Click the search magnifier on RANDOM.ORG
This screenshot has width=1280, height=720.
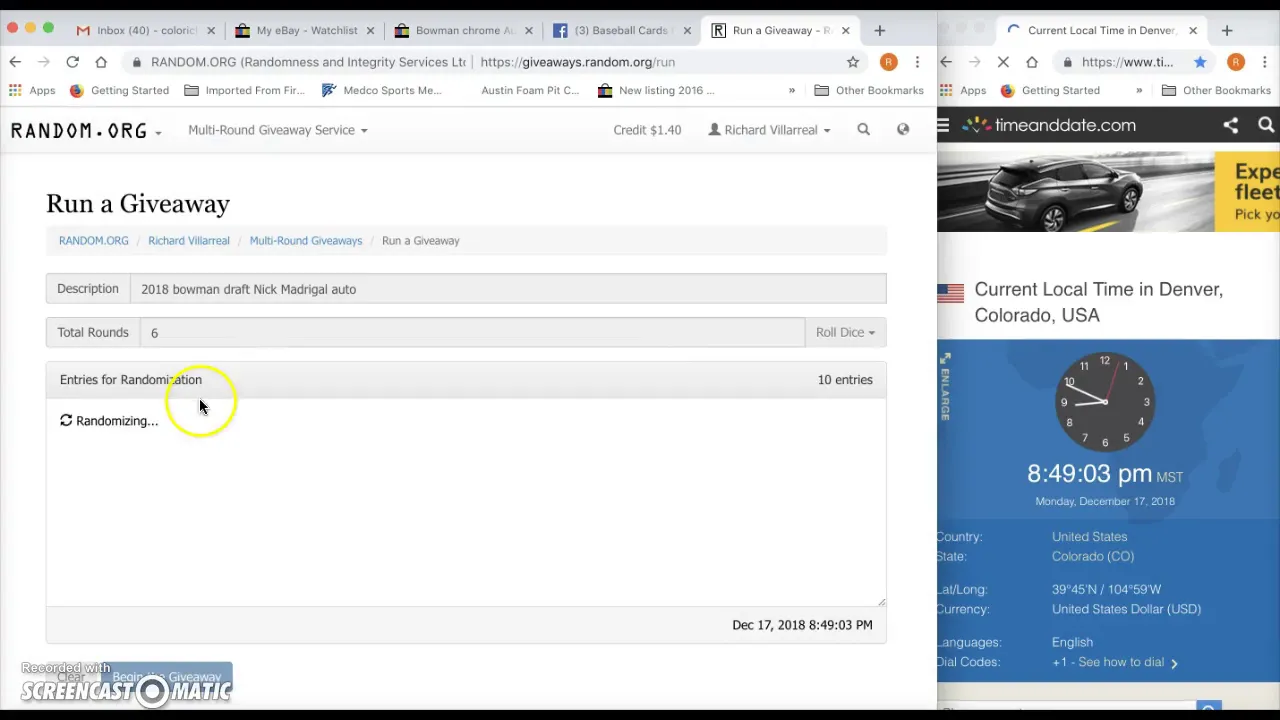tap(863, 129)
